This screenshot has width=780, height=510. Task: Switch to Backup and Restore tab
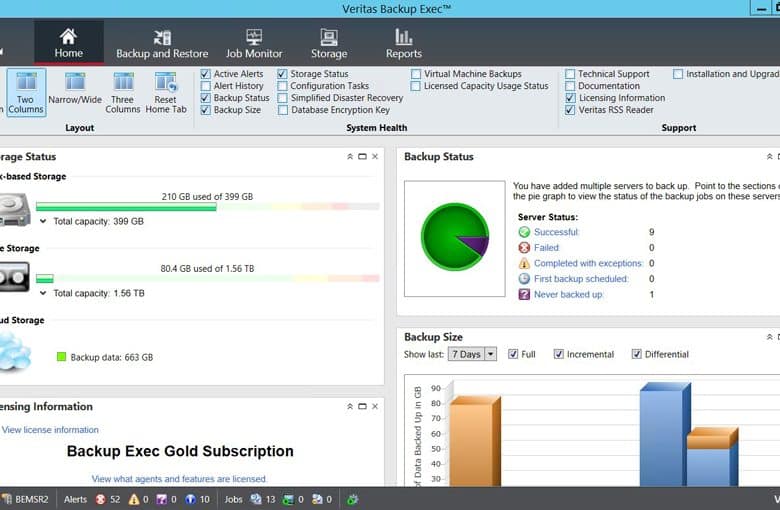click(x=162, y=43)
